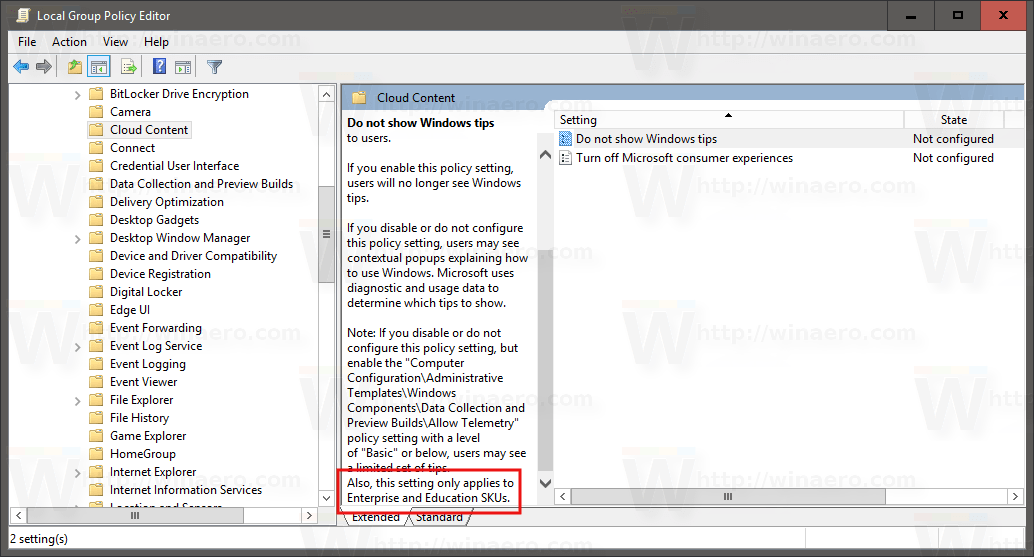This screenshot has height=557, width=1034.
Task: Click the tree pane vertical scrollbar thumb
Action: (x=326, y=234)
